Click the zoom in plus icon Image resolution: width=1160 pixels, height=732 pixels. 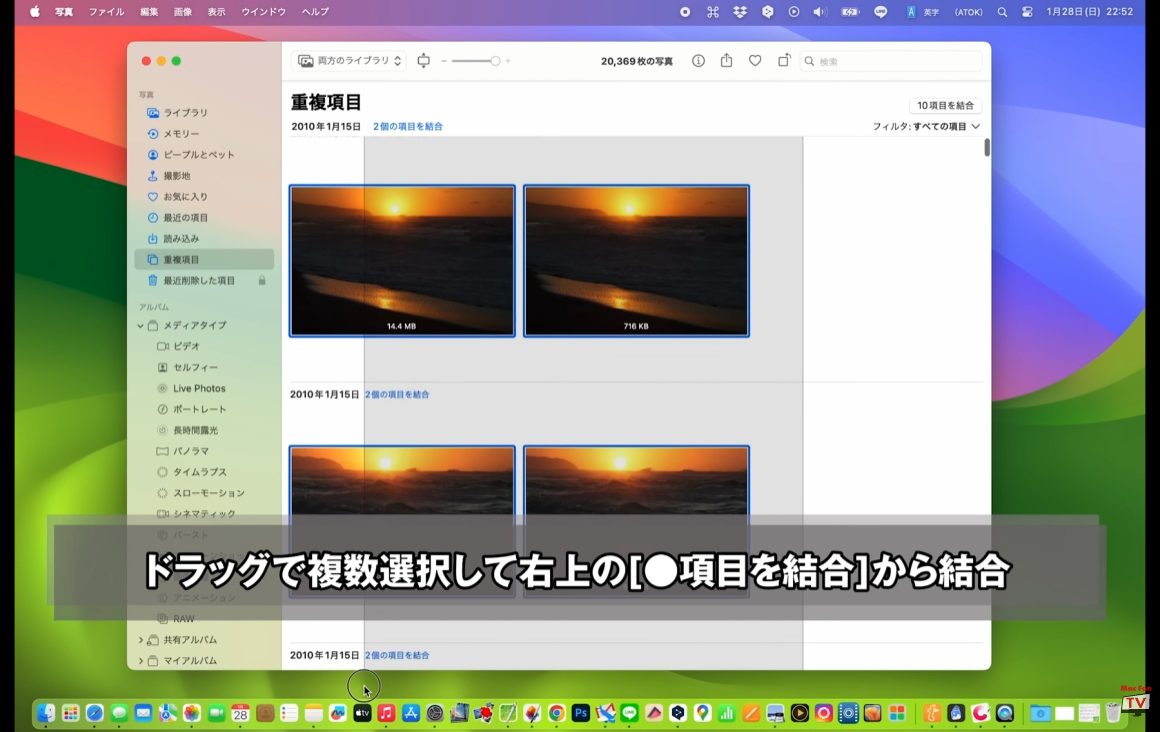coord(508,61)
